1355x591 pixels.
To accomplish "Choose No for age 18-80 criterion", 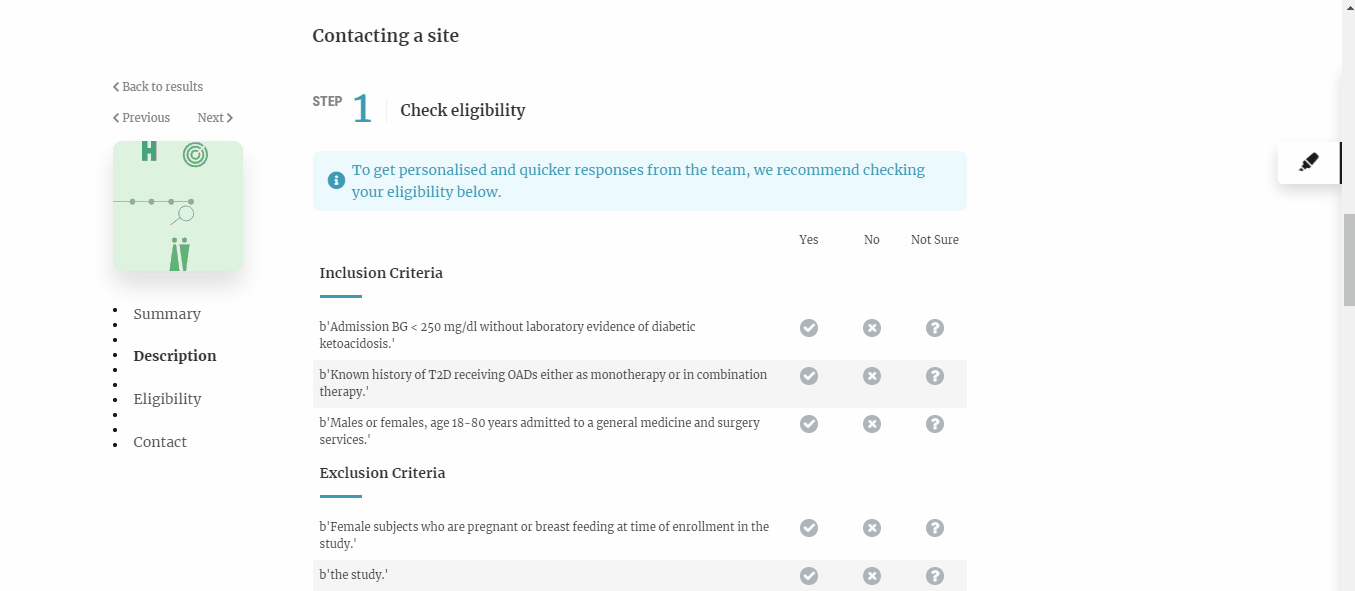I will pyautogui.click(x=872, y=424).
